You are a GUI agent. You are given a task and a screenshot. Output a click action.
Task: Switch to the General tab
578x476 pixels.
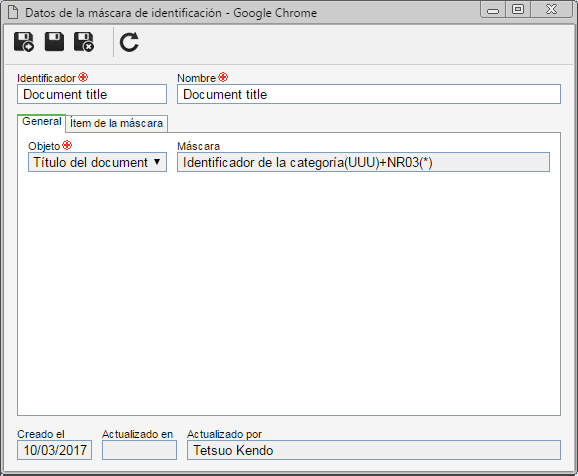coord(42,122)
